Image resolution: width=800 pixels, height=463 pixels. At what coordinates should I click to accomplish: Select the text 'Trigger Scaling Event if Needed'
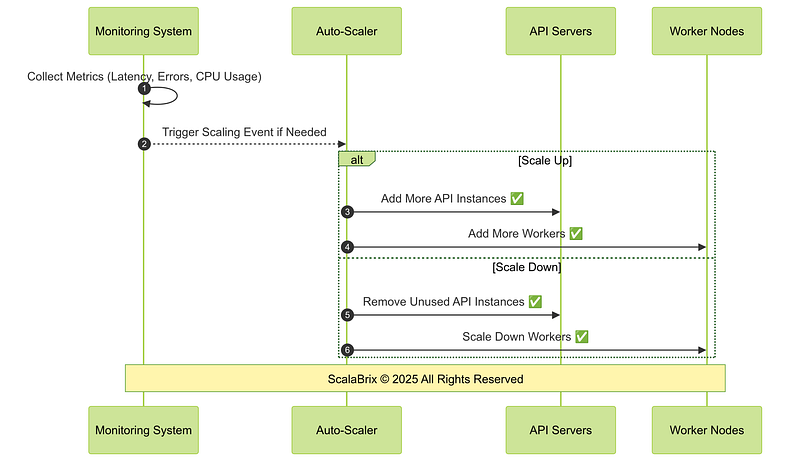tap(244, 132)
